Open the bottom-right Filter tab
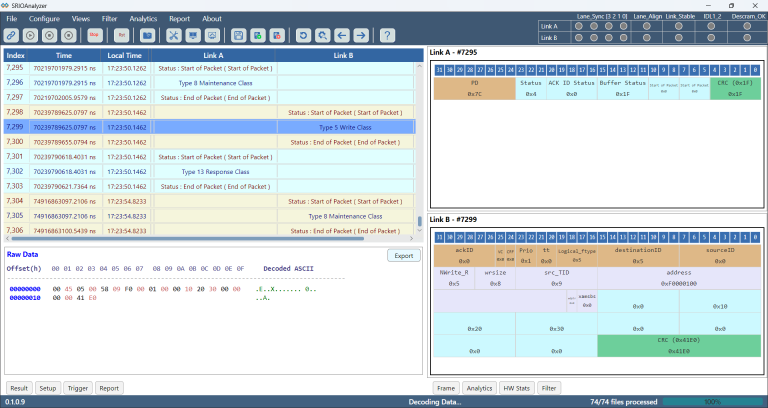Image resolution: width=768 pixels, height=408 pixels. pos(549,388)
